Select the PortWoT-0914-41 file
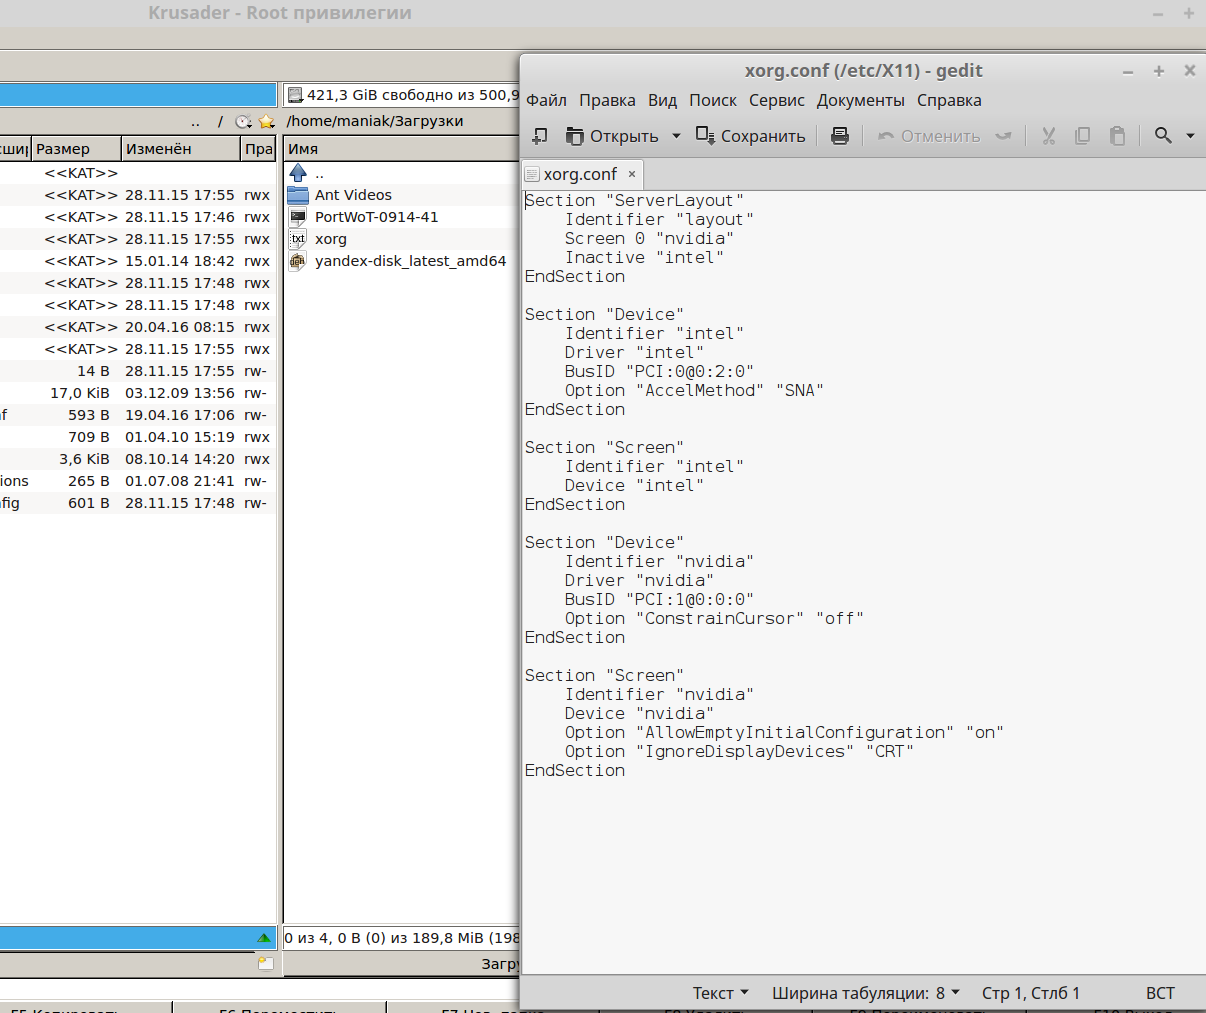The width and height of the screenshot is (1206, 1013). tap(376, 217)
